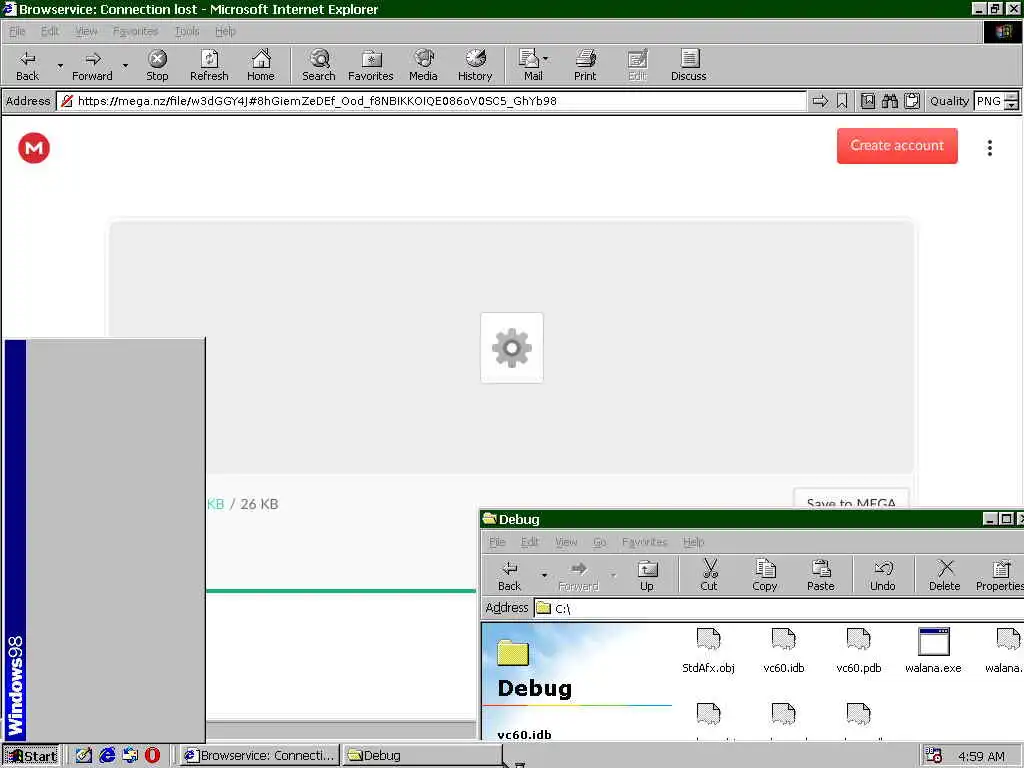Click the green download progress bar
This screenshot has width=1024, height=768.
pos(340,591)
